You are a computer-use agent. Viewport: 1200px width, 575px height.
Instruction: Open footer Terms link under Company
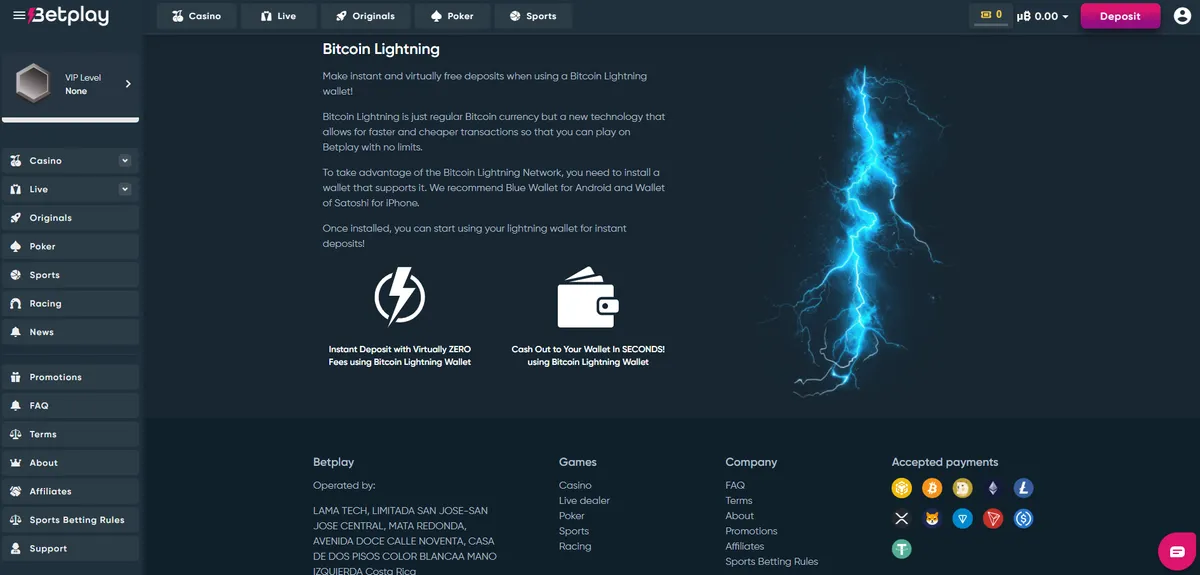[739, 500]
